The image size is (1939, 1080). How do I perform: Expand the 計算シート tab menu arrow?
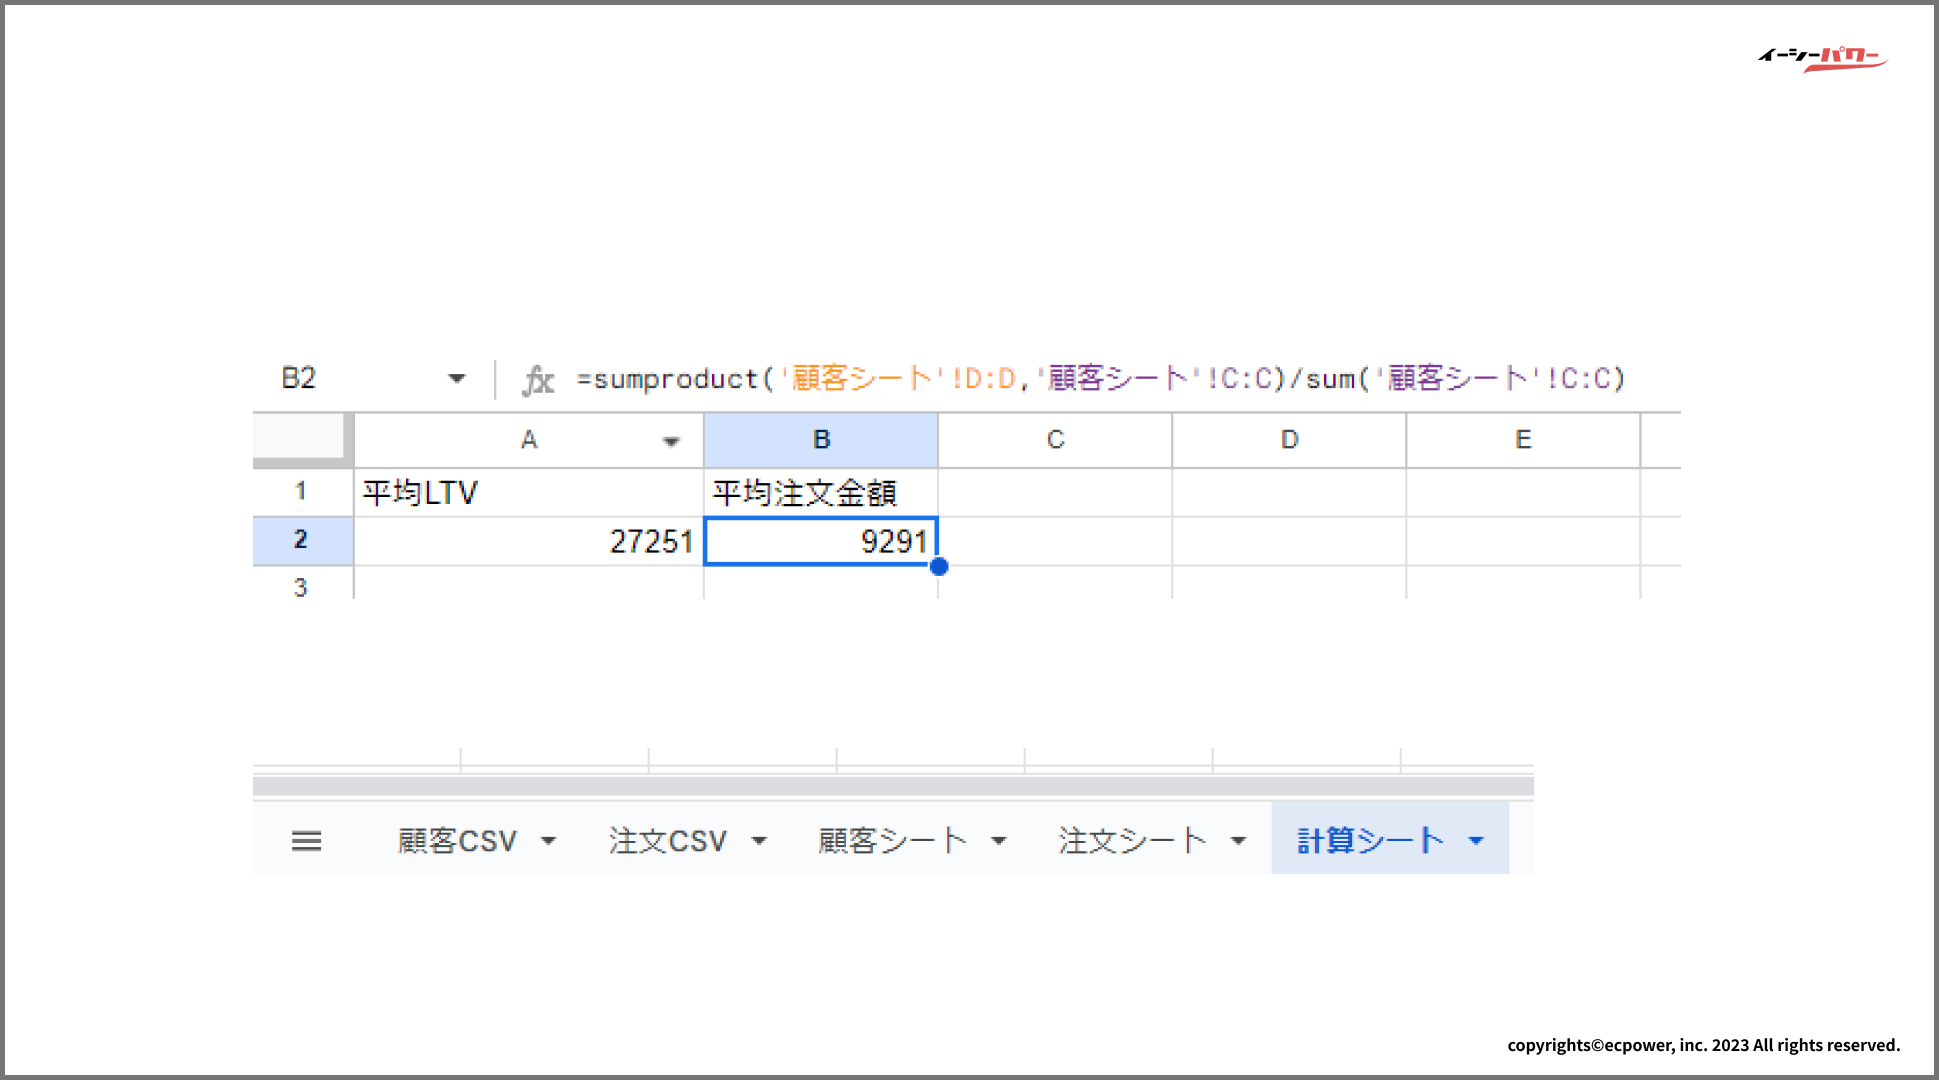pyautogui.click(x=1476, y=841)
